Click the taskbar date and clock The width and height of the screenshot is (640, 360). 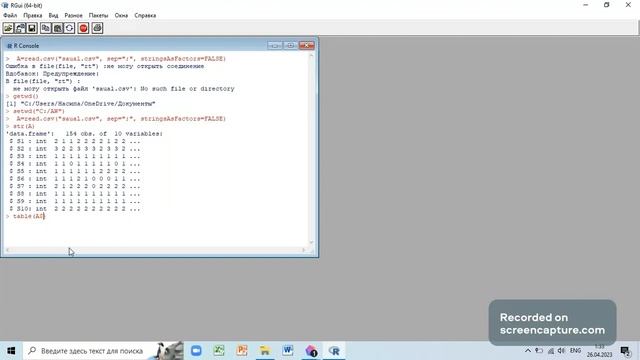click(600, 351)
